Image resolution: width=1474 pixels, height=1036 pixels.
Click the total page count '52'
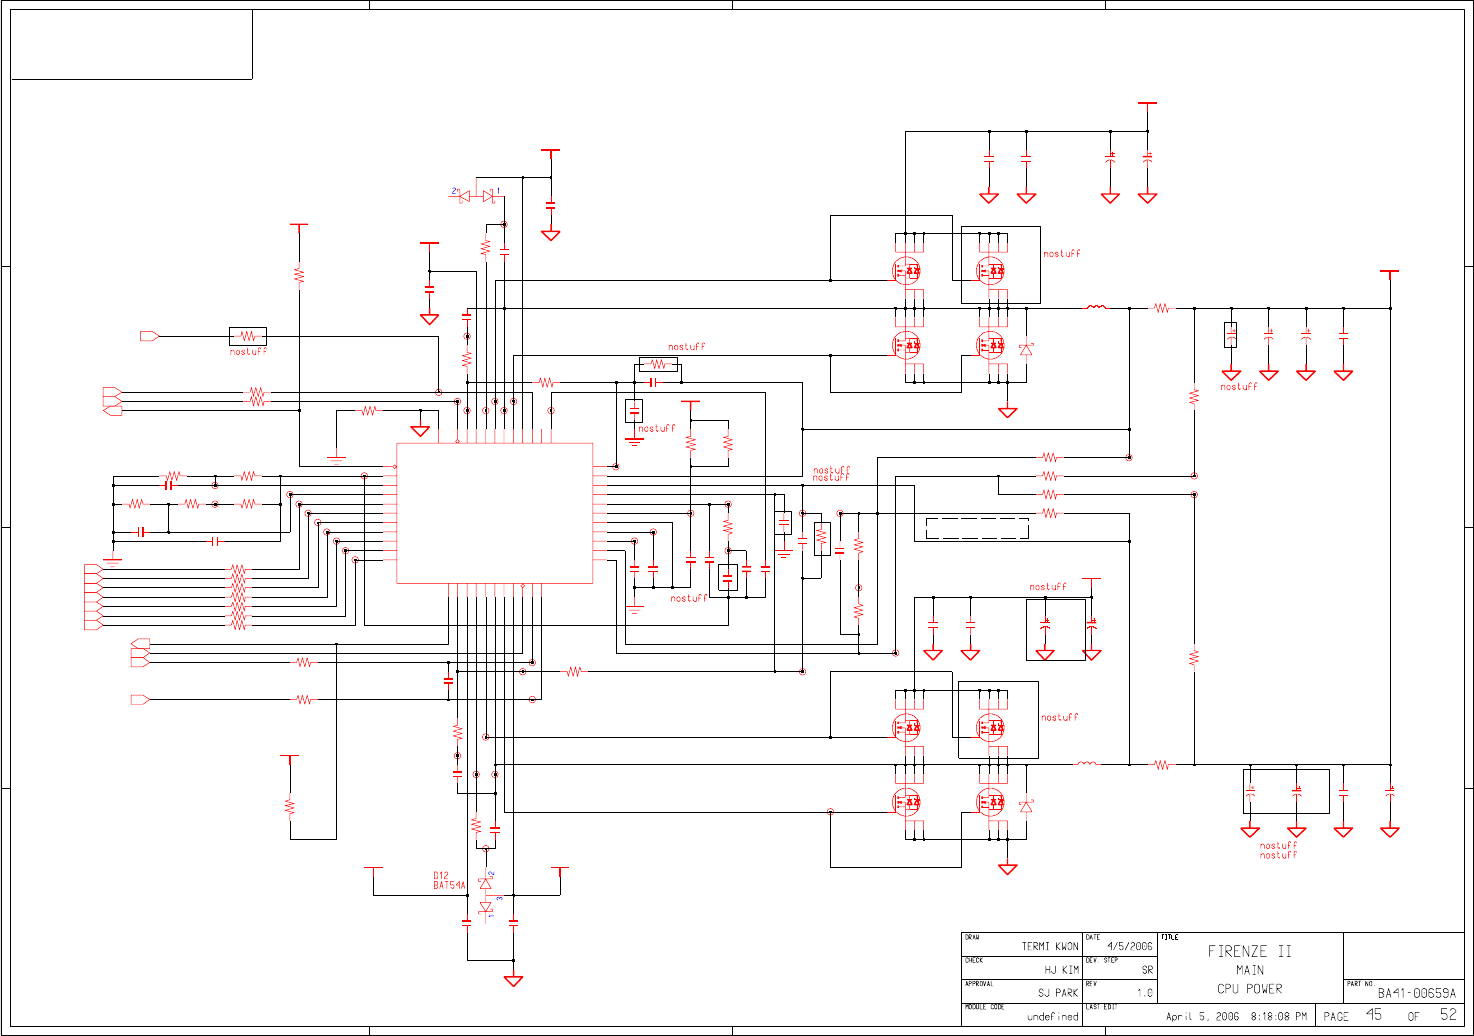pos(1448,1015)
